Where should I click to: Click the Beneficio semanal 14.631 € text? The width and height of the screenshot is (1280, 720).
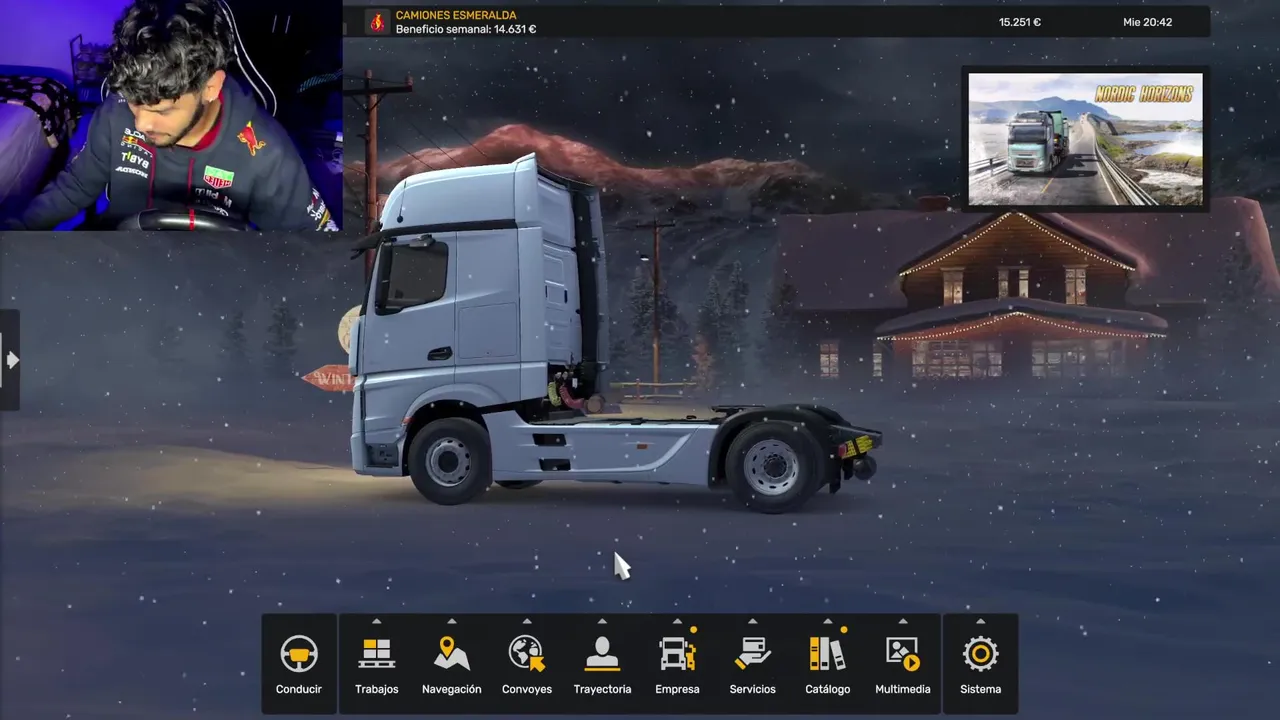pos(466,29)
